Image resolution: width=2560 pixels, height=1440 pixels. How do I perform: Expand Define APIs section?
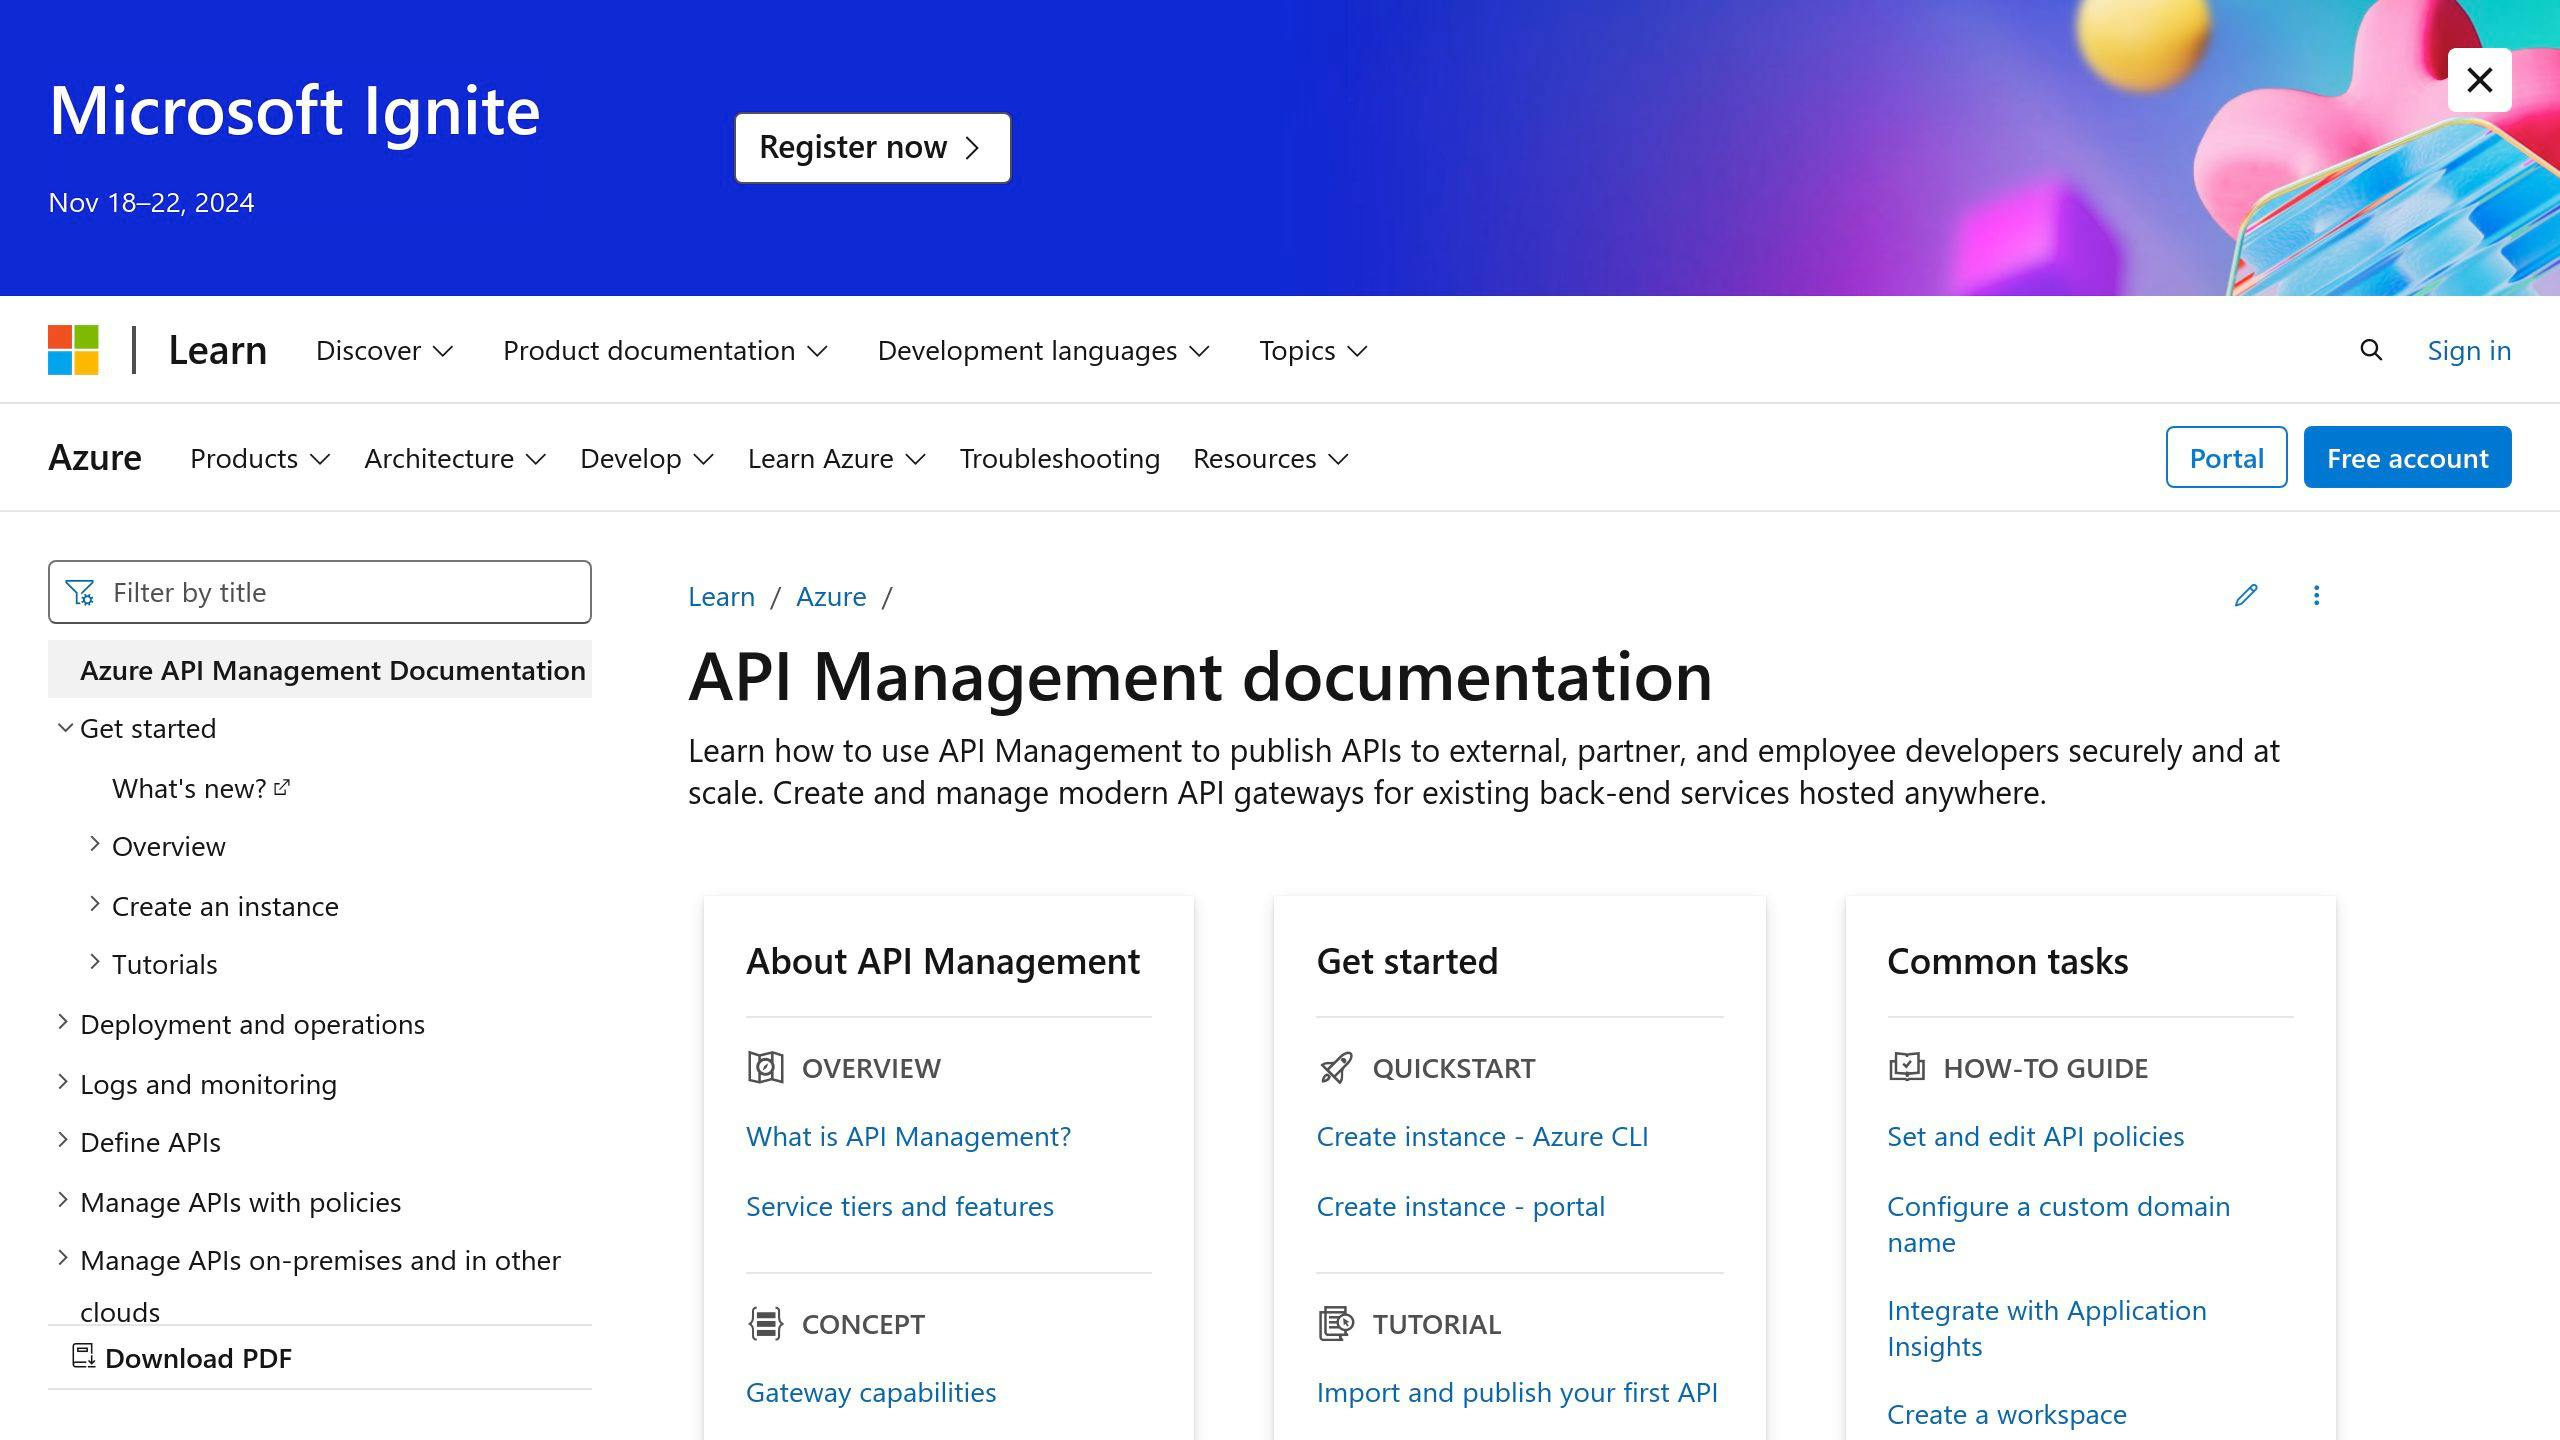pyautogui.click(x=63, y=1140)
